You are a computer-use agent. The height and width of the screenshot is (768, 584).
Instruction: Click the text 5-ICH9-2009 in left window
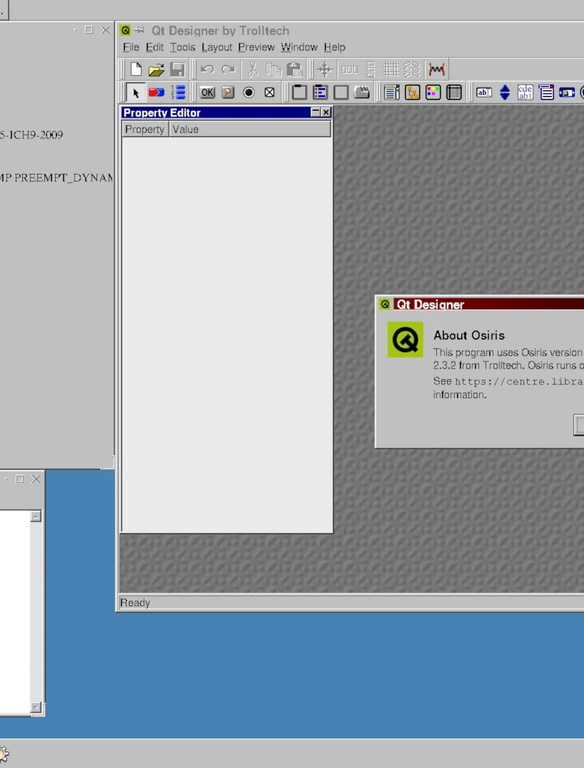(x=31, y=135)
